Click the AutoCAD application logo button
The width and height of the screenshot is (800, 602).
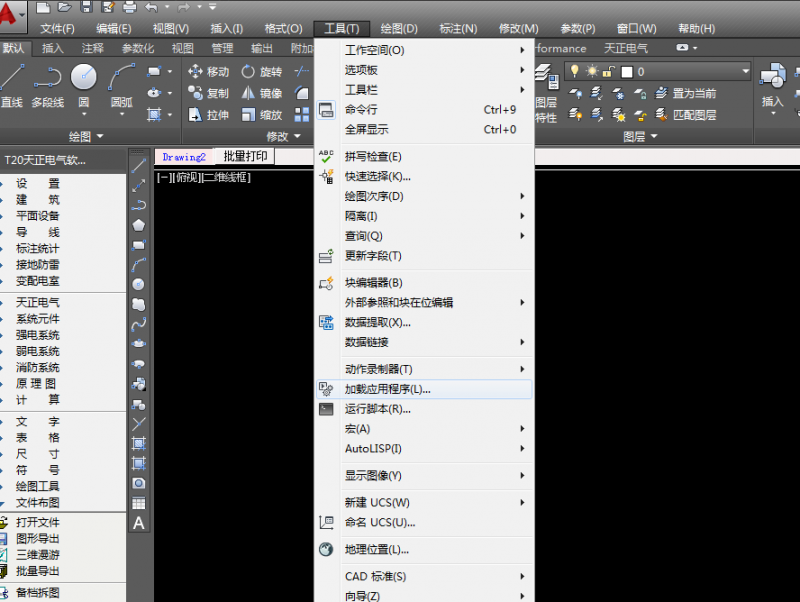pos(11,13)
